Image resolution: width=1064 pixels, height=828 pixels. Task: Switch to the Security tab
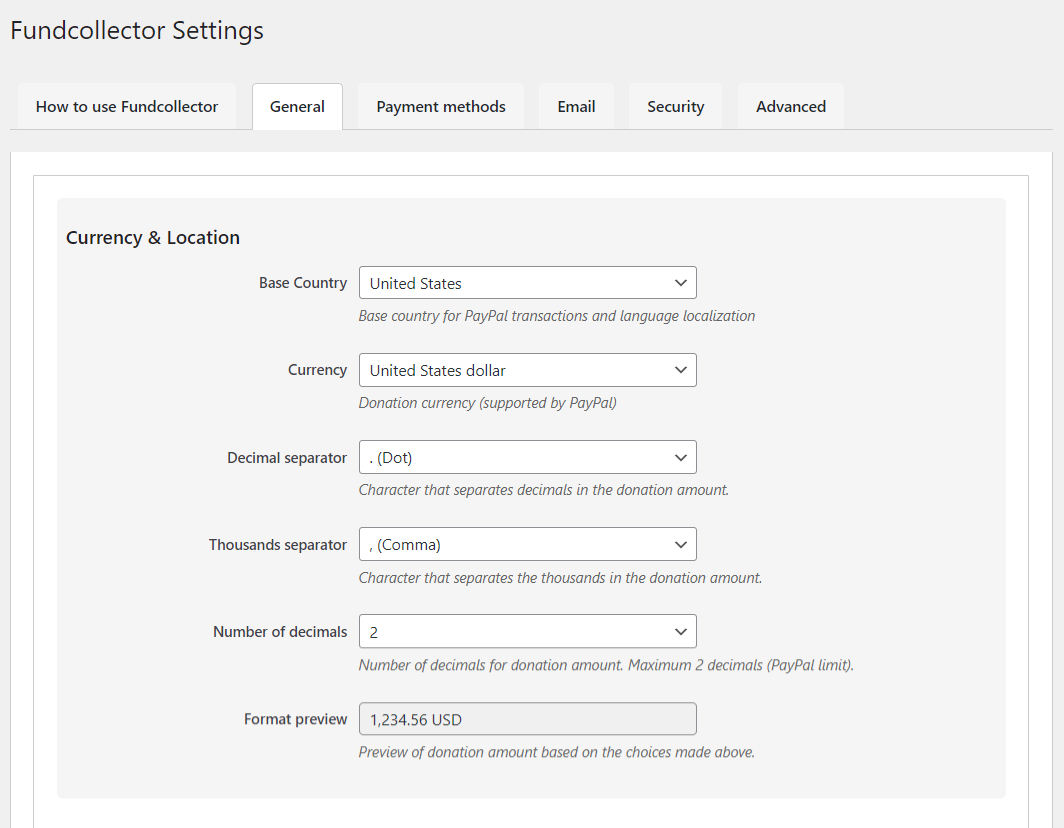click(x=675, y=106)
